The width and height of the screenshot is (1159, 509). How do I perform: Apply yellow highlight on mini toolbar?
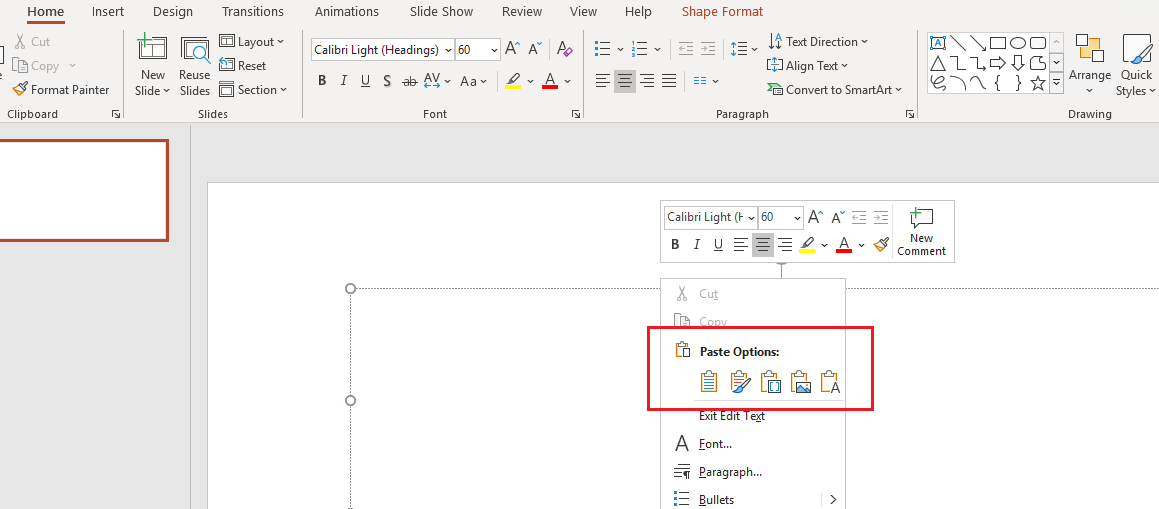[x=807, y=245]
